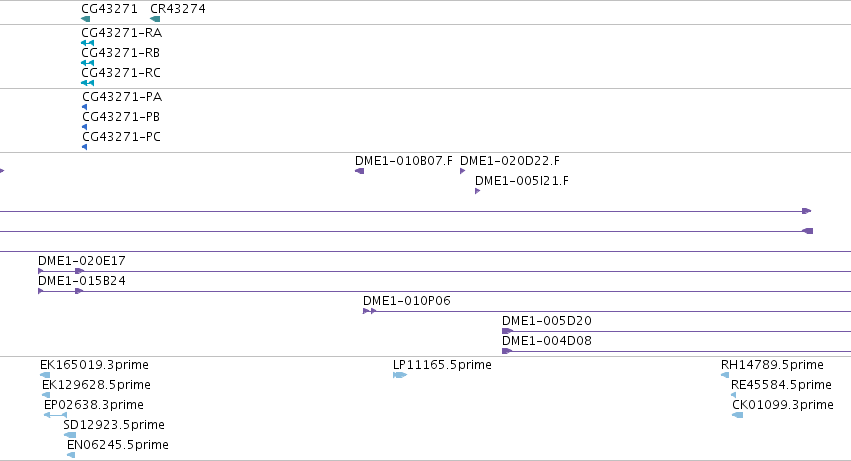Click the RH14789.5prime EST glyph

pos(725,375)
